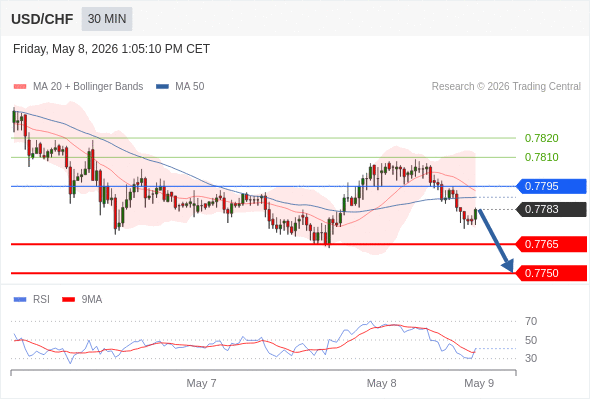Click the RSI 70 level label

click(x=531, y=321)
